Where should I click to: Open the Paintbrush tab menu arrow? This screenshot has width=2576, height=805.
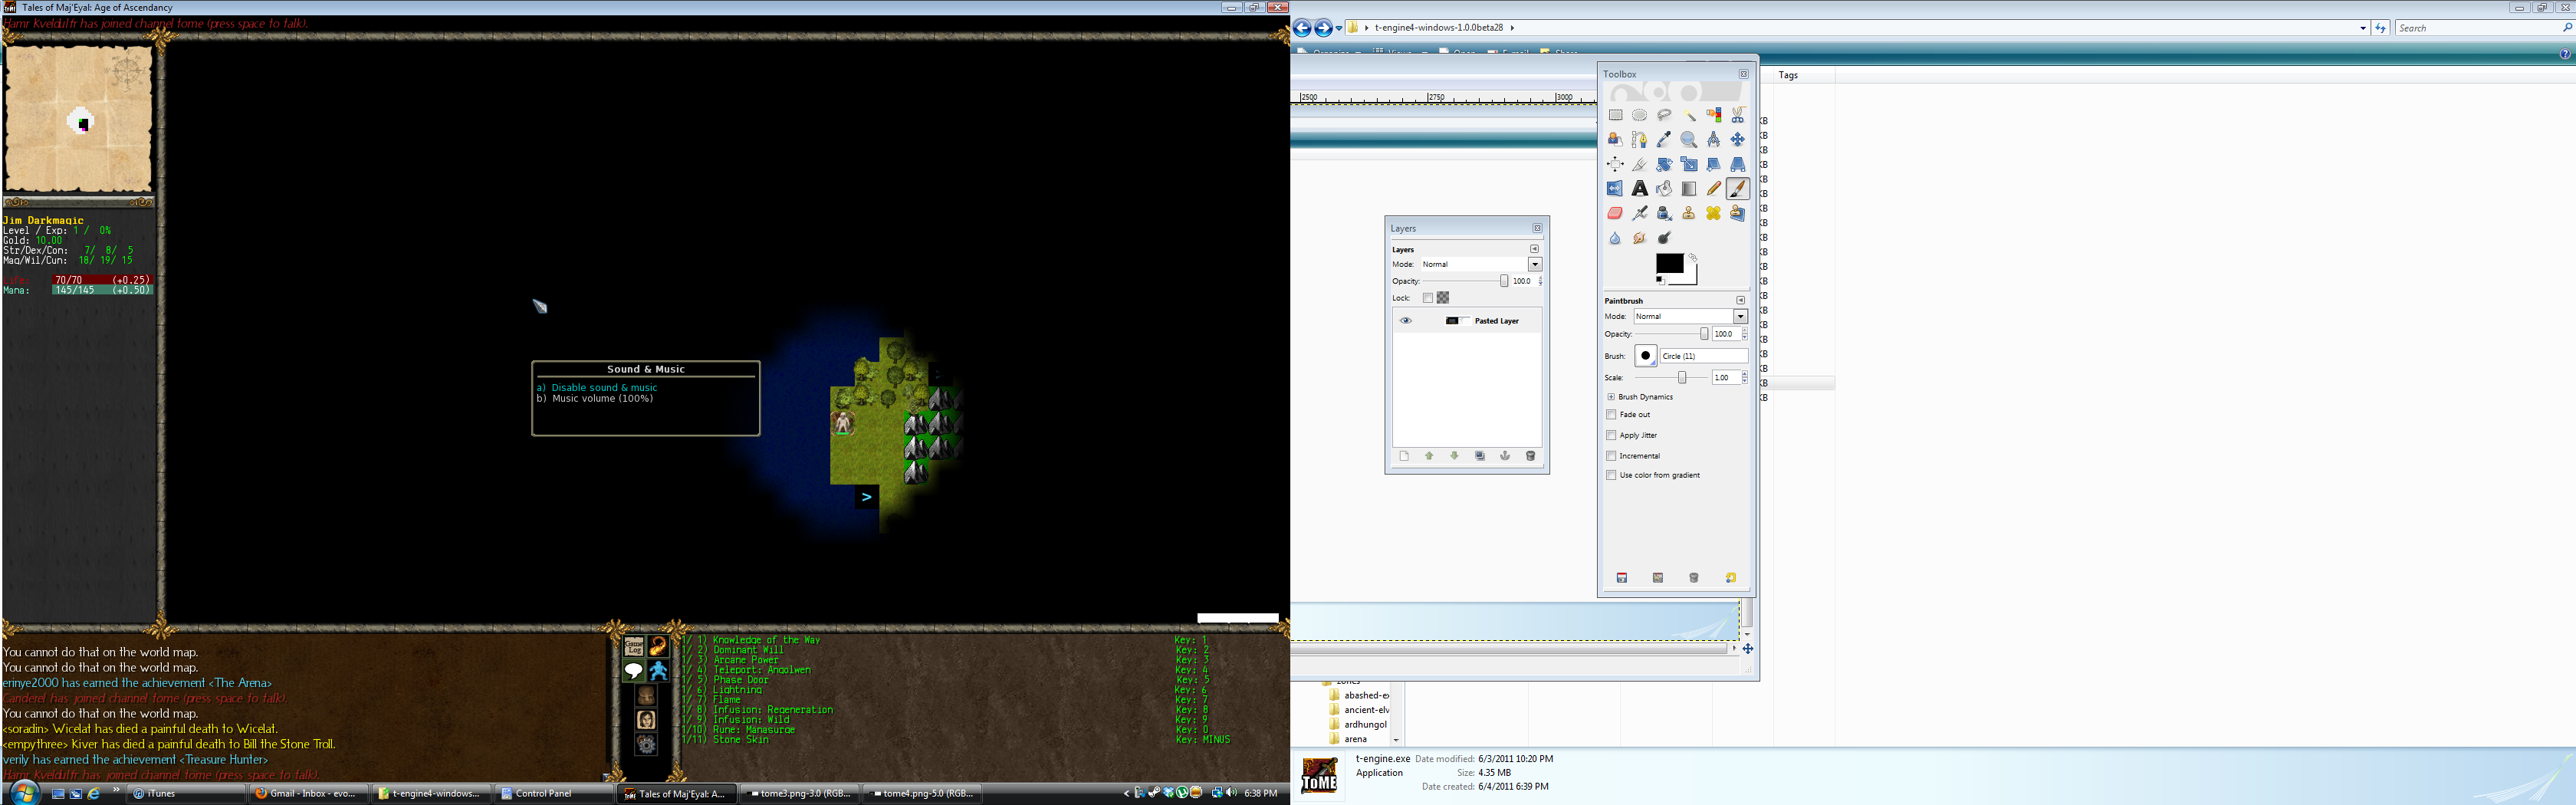pyautogui.click(x=1740, y=300)
